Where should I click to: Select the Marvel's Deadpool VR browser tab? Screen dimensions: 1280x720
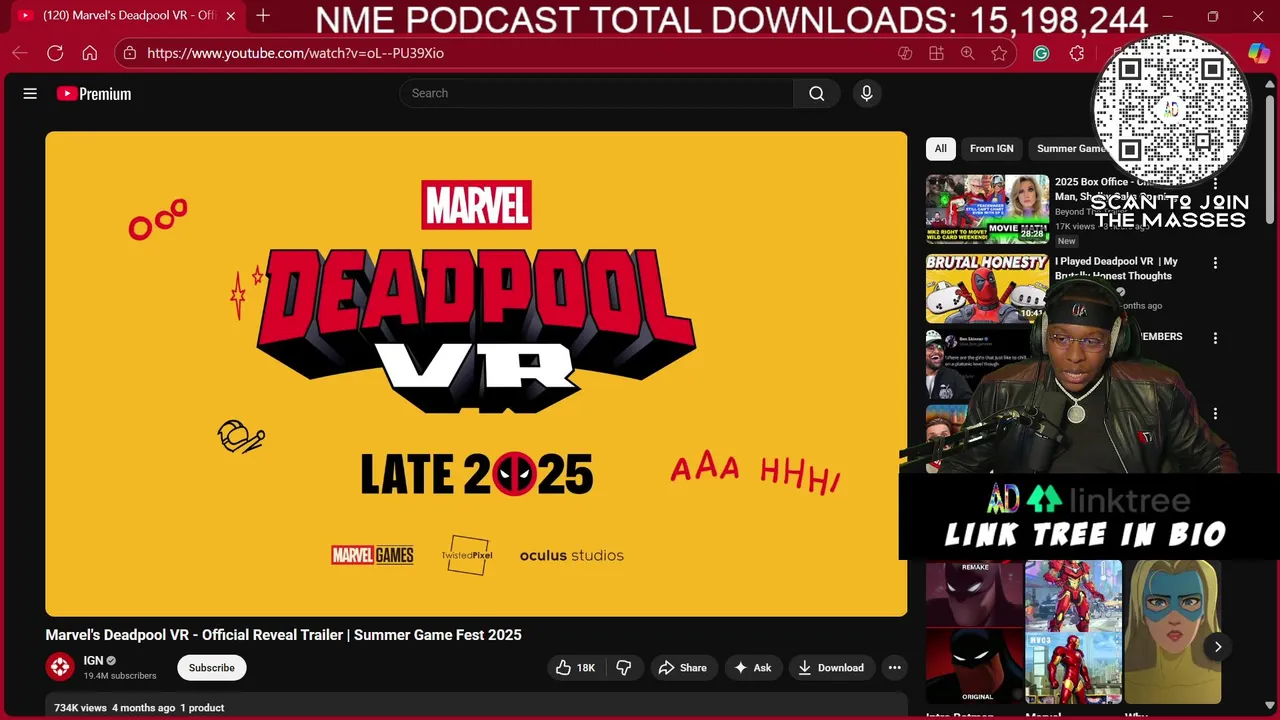[128, 16]
